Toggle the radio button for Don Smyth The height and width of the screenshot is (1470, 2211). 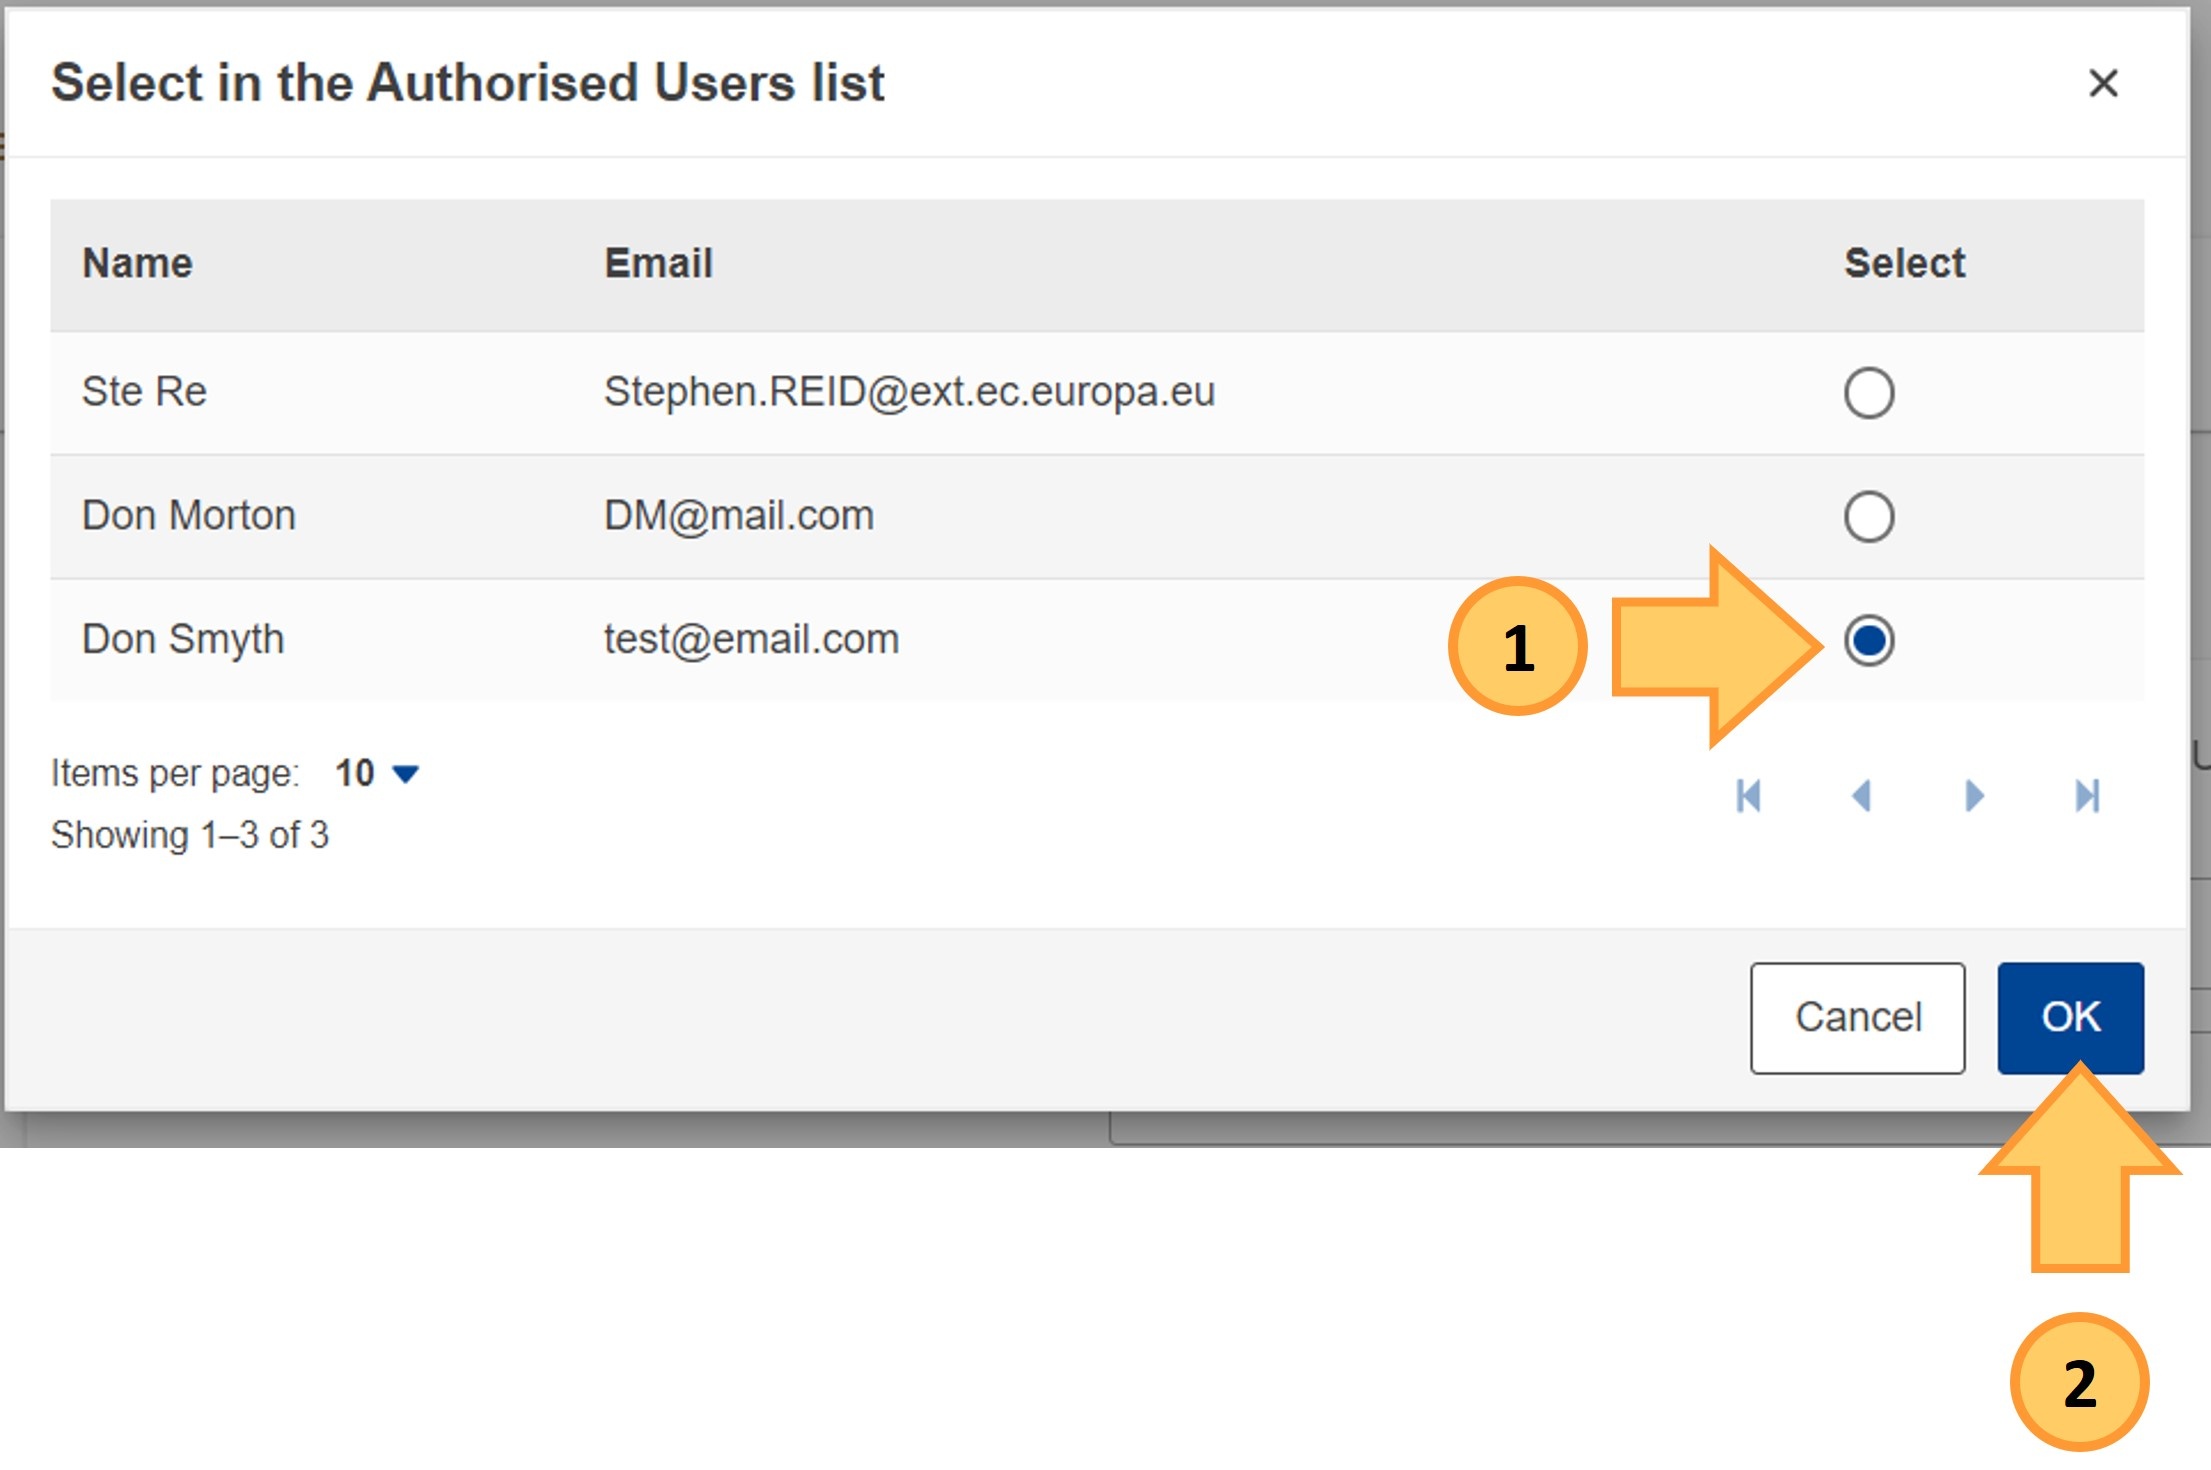(x=1868, y=640)
